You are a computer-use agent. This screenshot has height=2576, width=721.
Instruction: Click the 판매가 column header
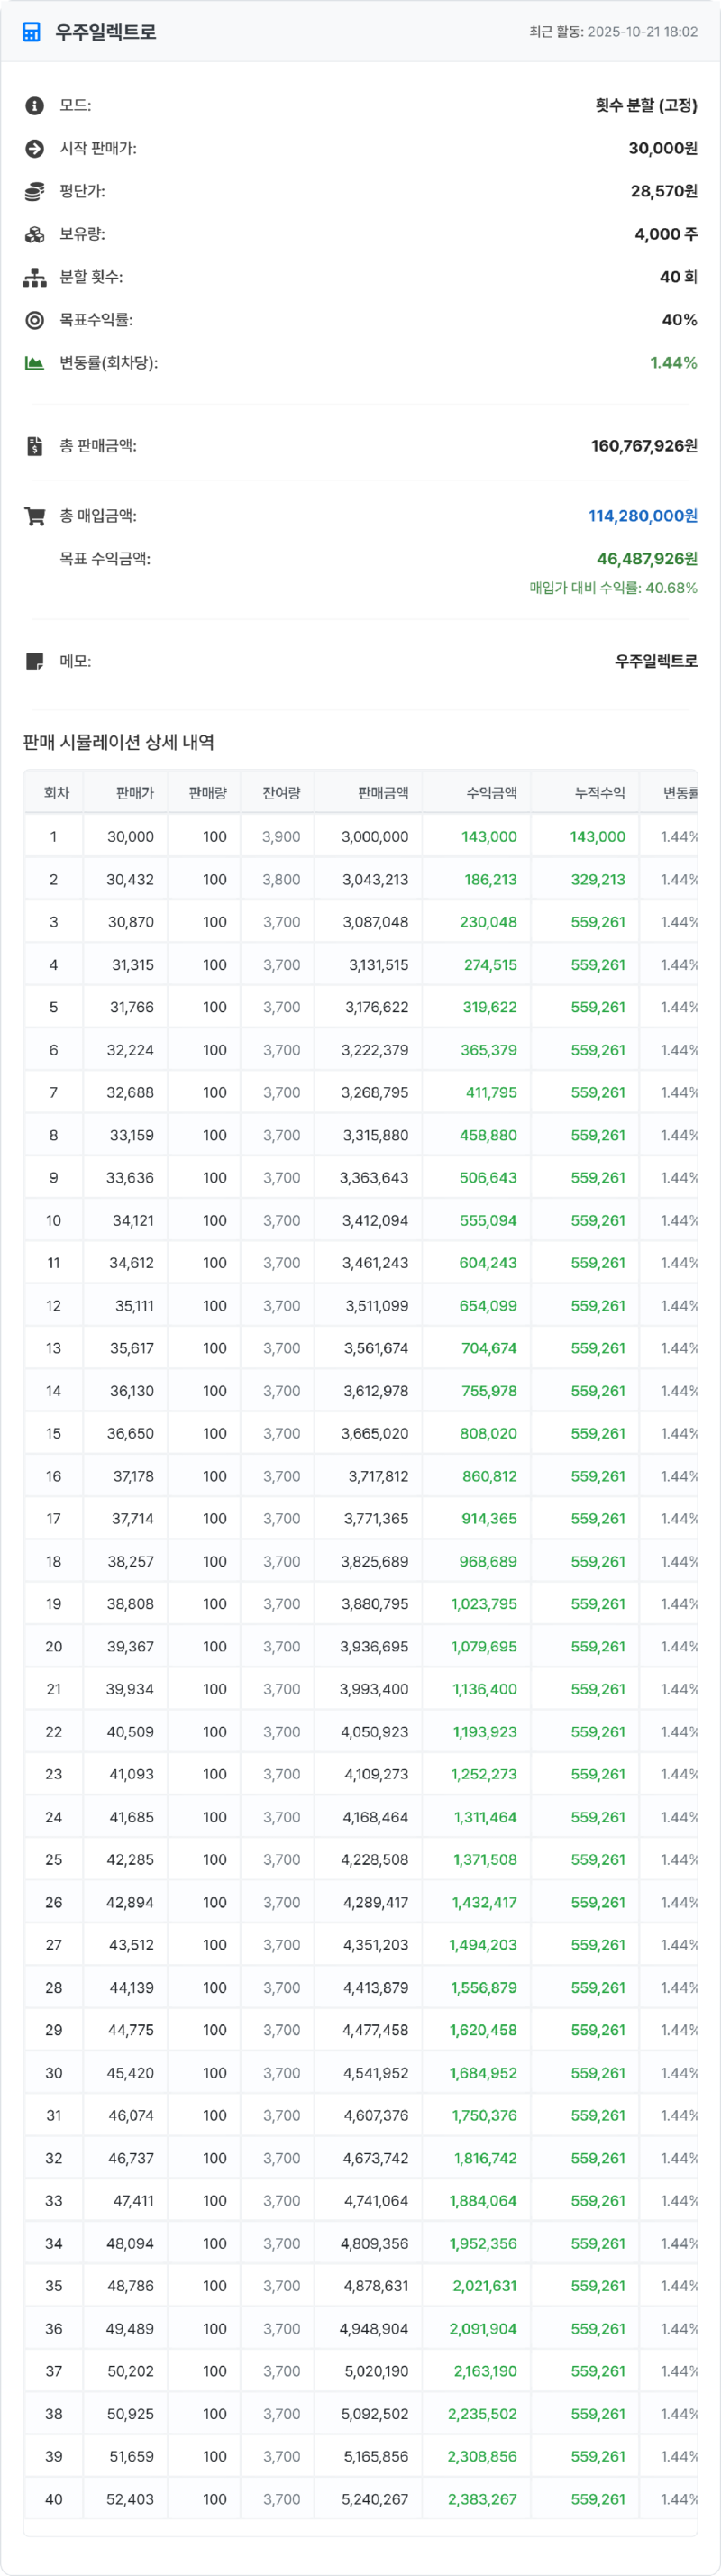click(x=135, y=793)
